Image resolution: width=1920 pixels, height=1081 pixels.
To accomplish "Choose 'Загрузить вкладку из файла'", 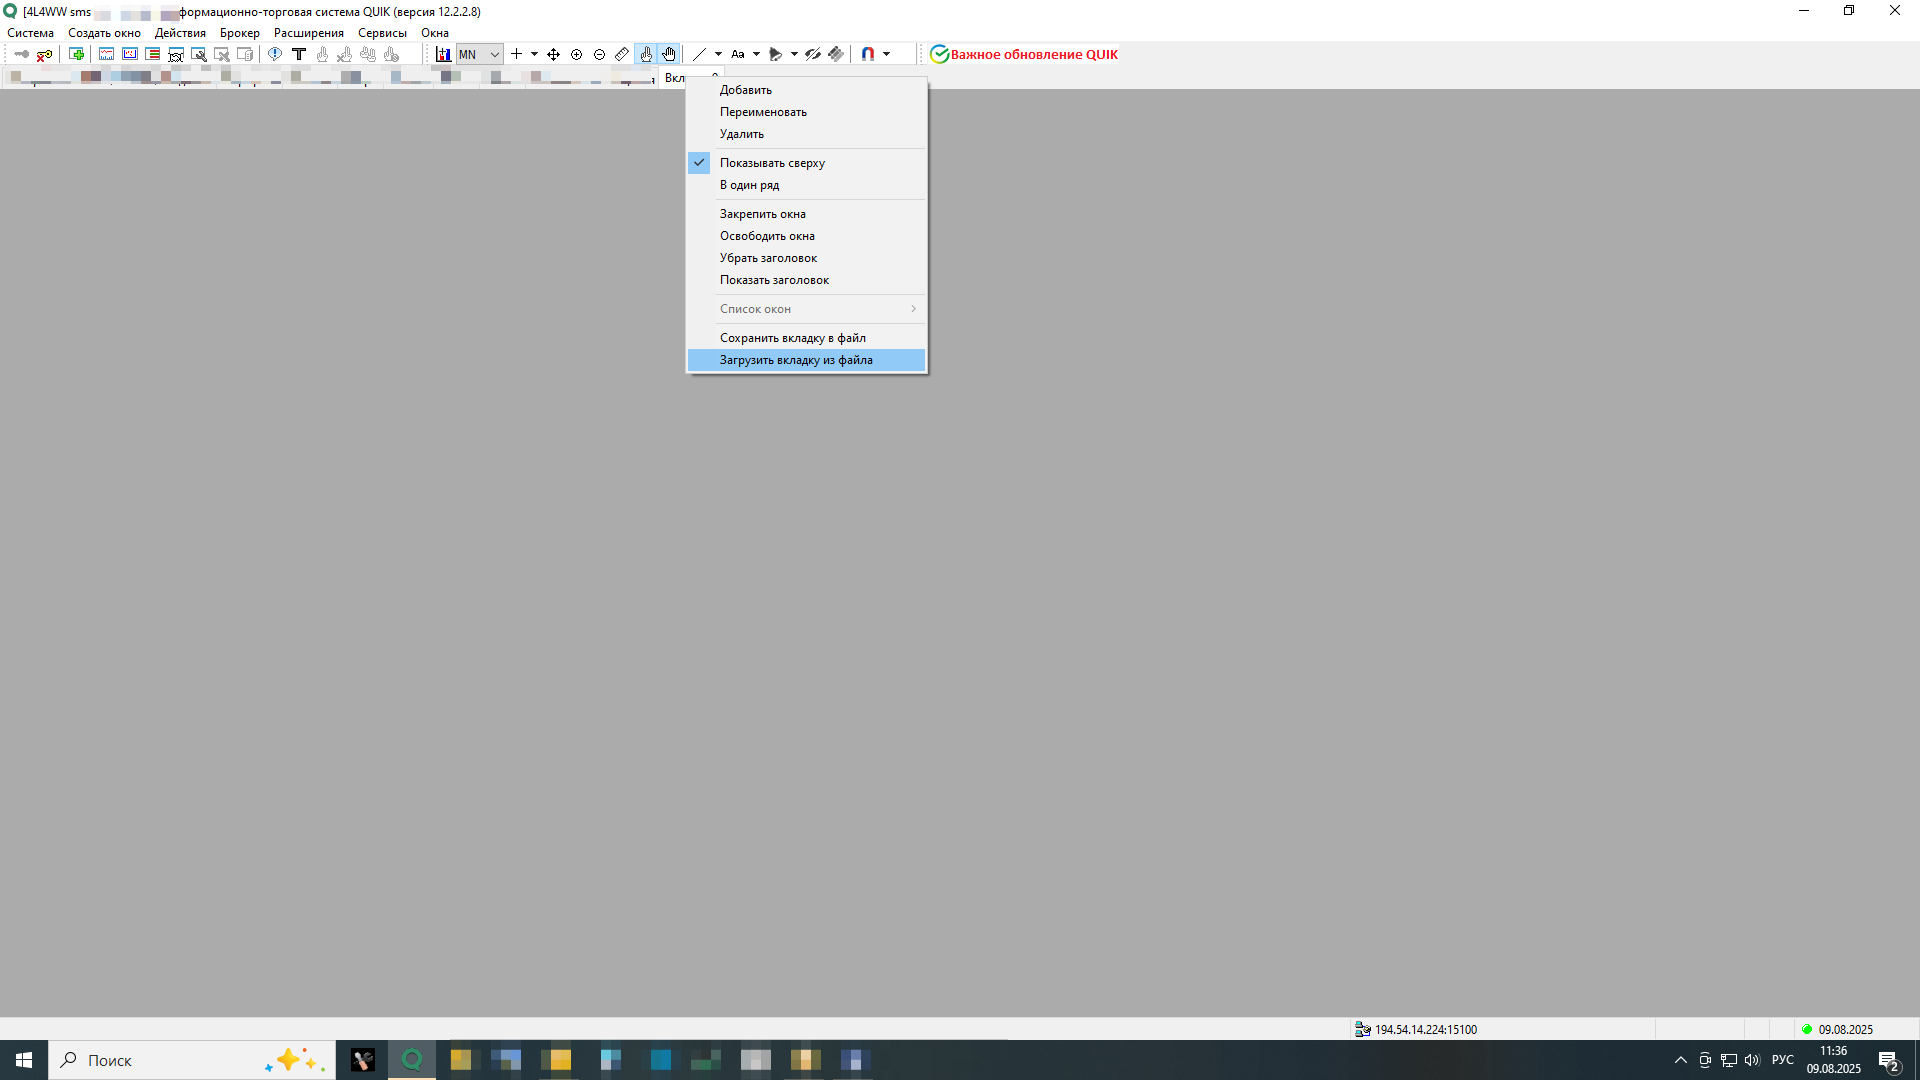I will (796, 360).
